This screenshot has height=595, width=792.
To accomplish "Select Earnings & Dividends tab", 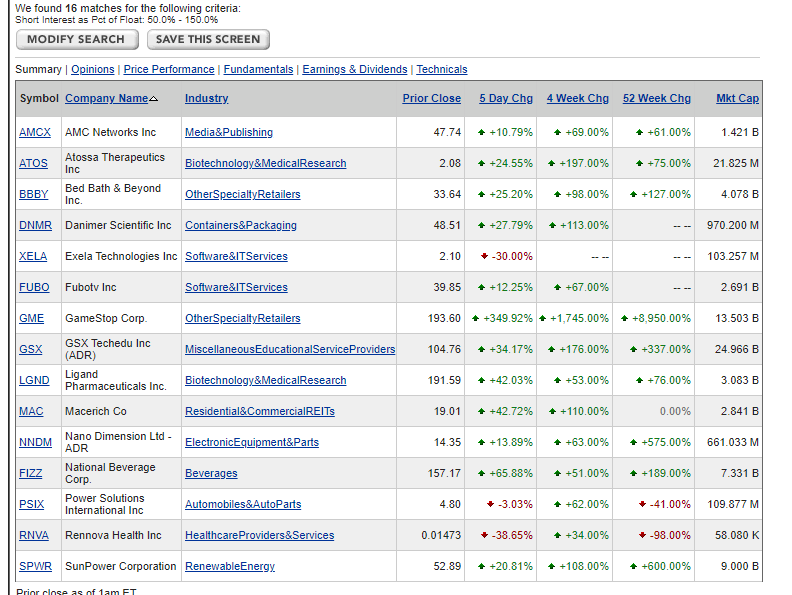I will click(x=355, y=69).
